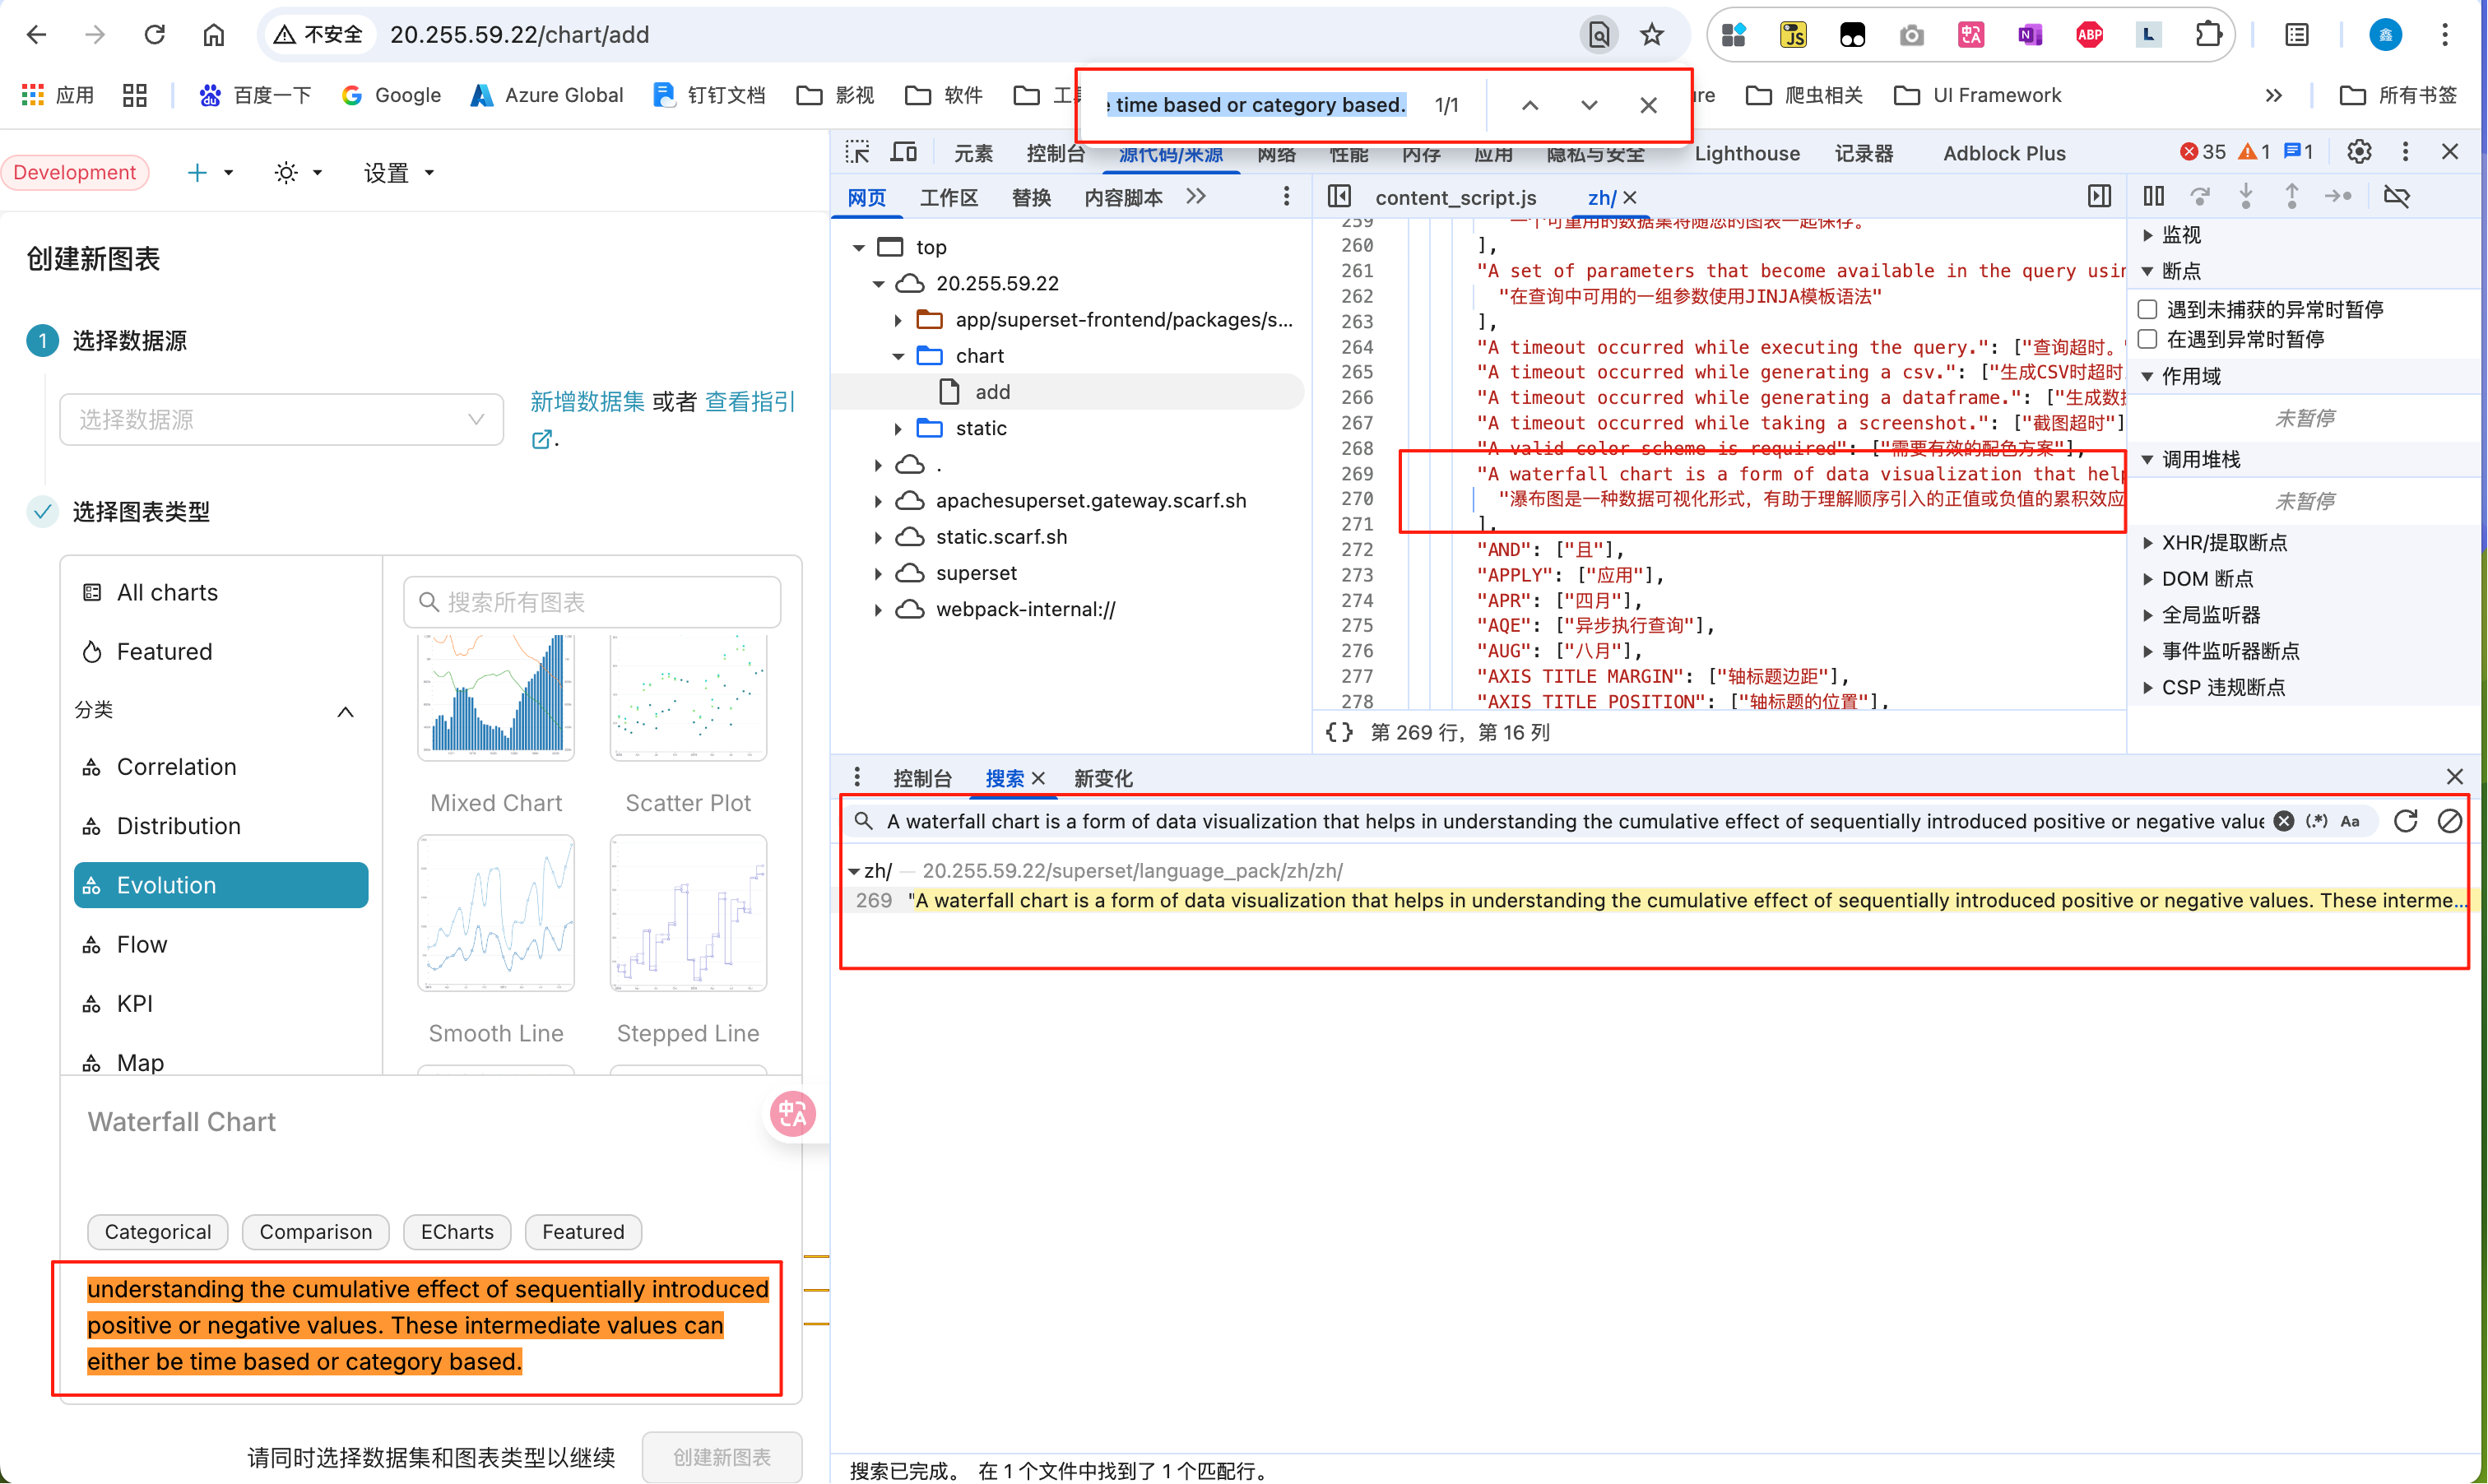Select the Smooth Line chart thumbnail

coord(496,913)
